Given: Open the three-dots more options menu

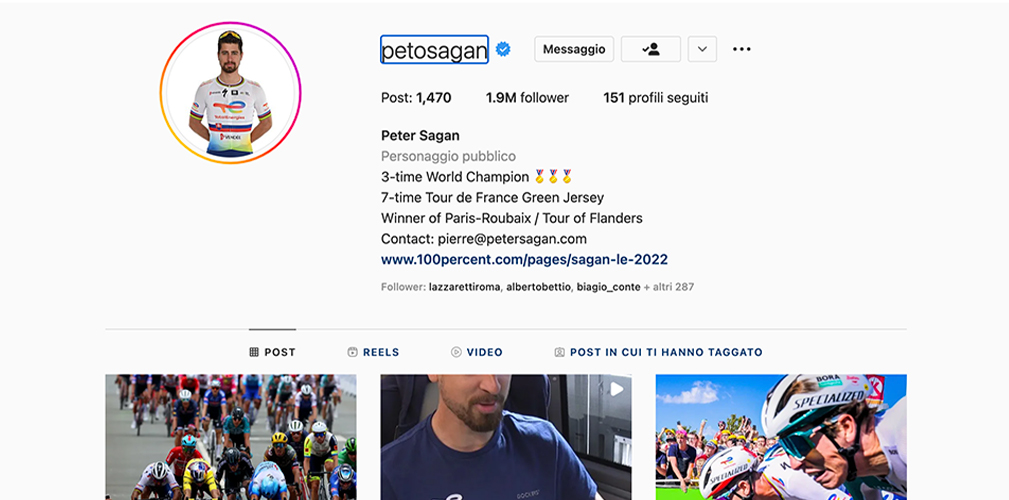Looking at the screenshot, I should tap(741, 49).
